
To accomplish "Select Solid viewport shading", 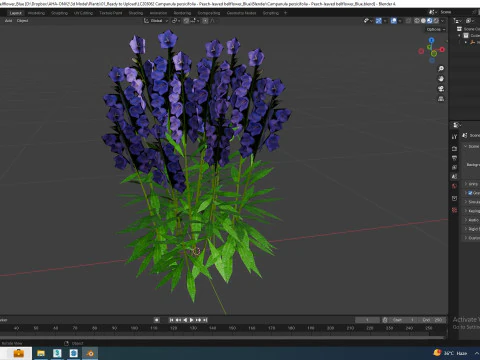I will coord(423,21).
